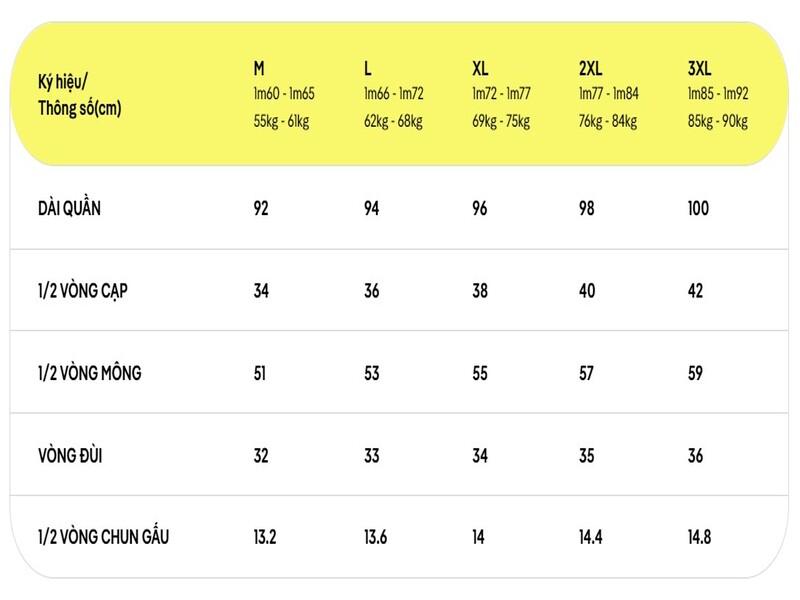Viewport: 800px width, 600px height.
Task: Click the 1/2 VÒNG CẠP value 38
Action: [x=480, y=291]
